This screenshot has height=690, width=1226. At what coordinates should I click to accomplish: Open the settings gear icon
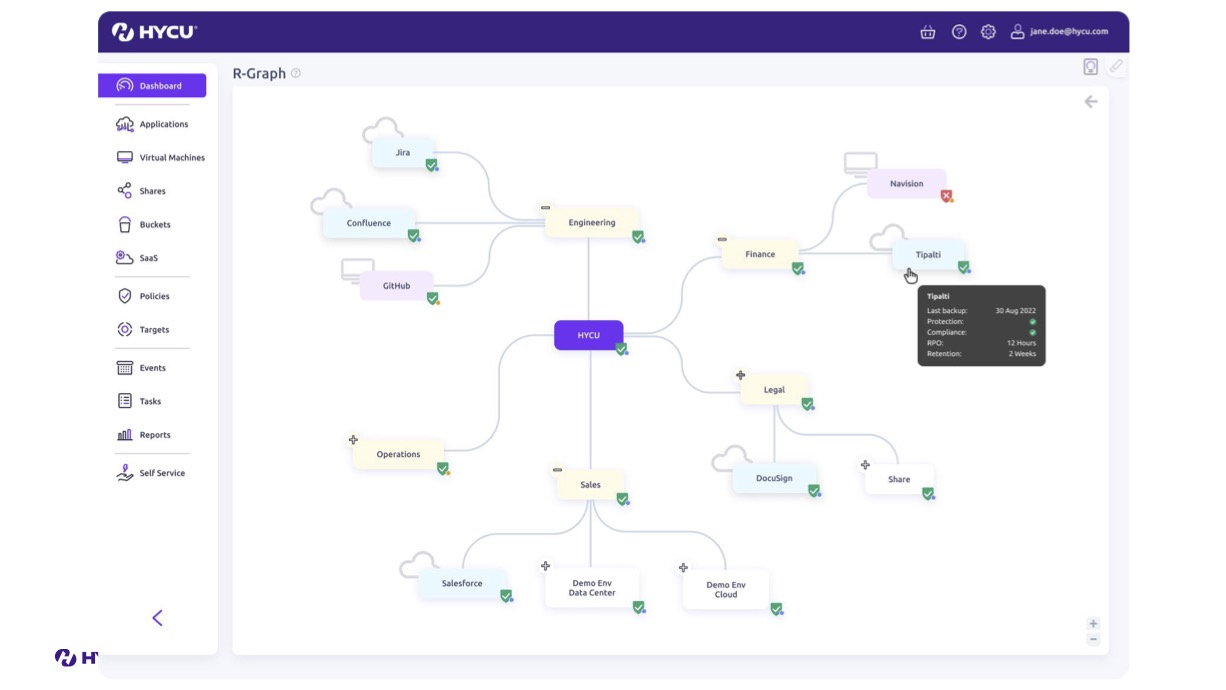(988, 32)
